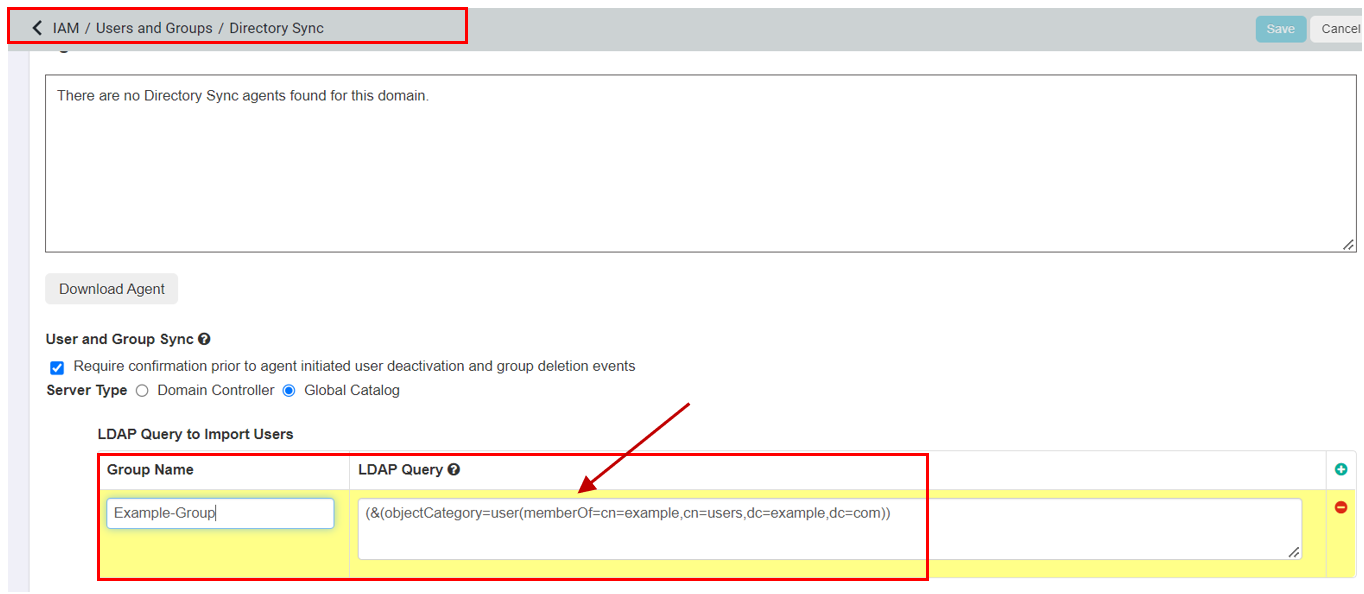
Task: Click the back chevron arrow before IAM
Action: click(x=37, y=28)
